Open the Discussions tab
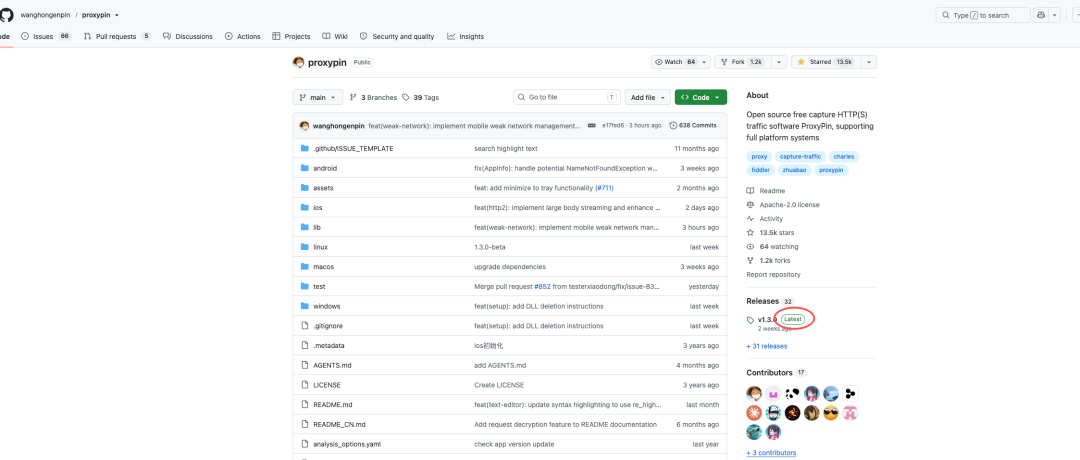 point(187,36)
